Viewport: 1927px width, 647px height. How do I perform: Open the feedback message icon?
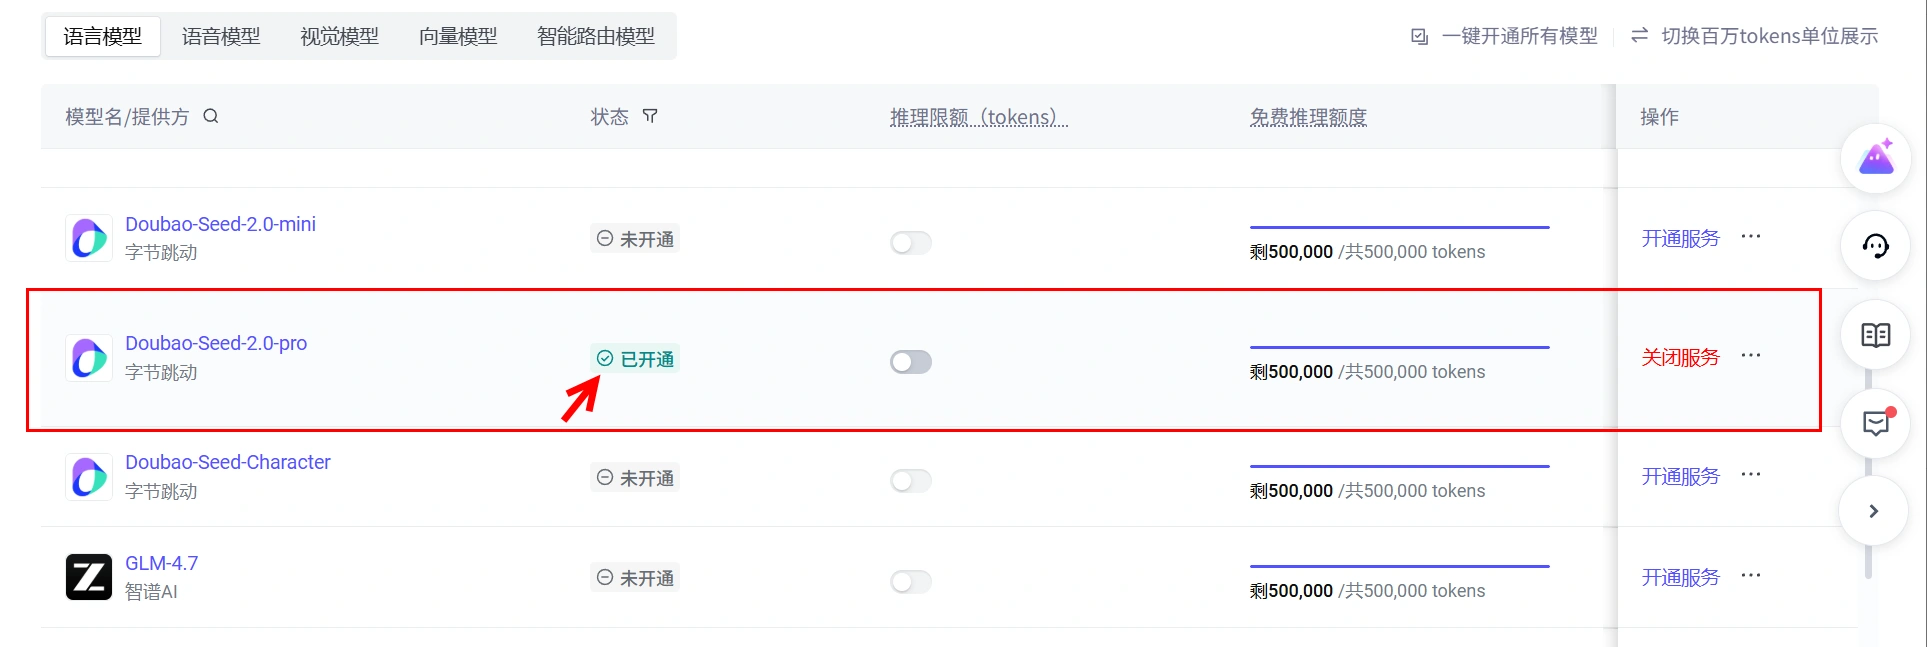[1876, 423]
